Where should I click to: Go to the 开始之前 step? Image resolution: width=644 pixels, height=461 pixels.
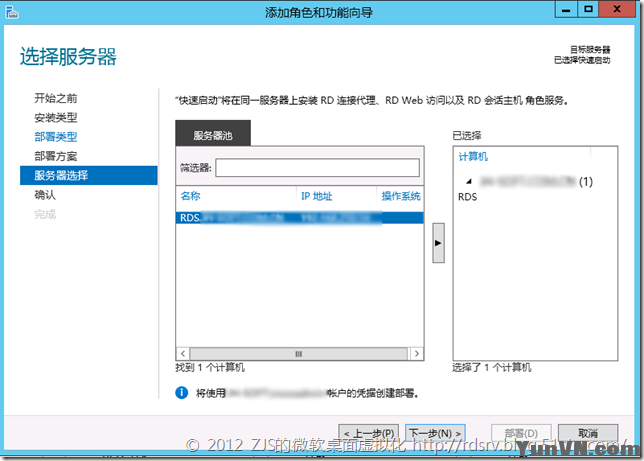click(x=56, y=98)
